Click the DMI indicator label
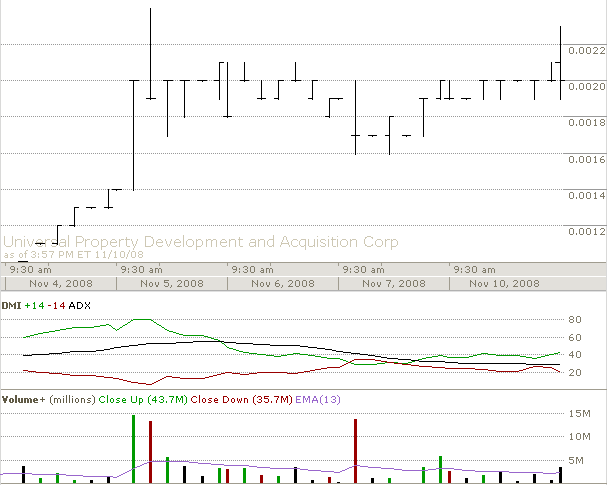 13,304
